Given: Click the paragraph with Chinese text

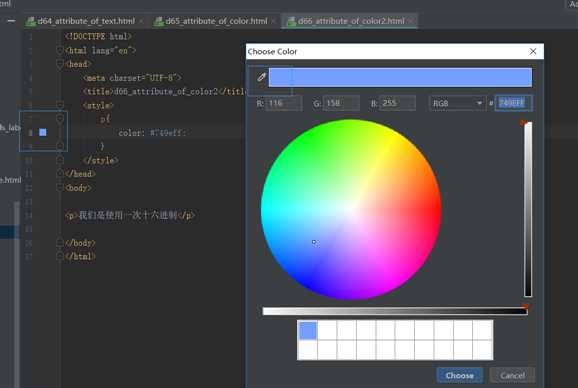Looking at the screenshot, I should 130,215.
